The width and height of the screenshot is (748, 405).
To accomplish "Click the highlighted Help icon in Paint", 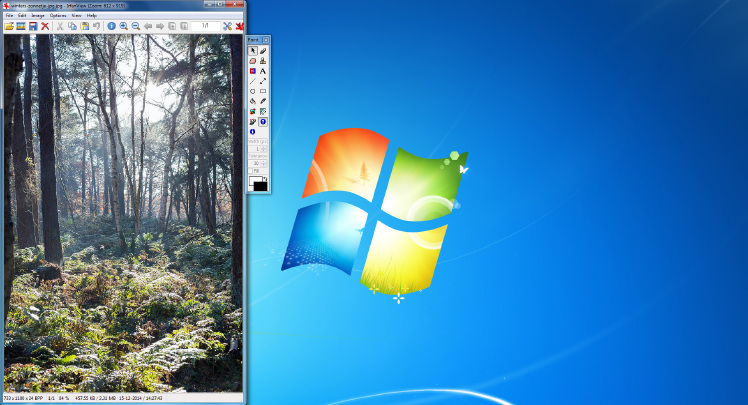I will click(x=263, y=122).
